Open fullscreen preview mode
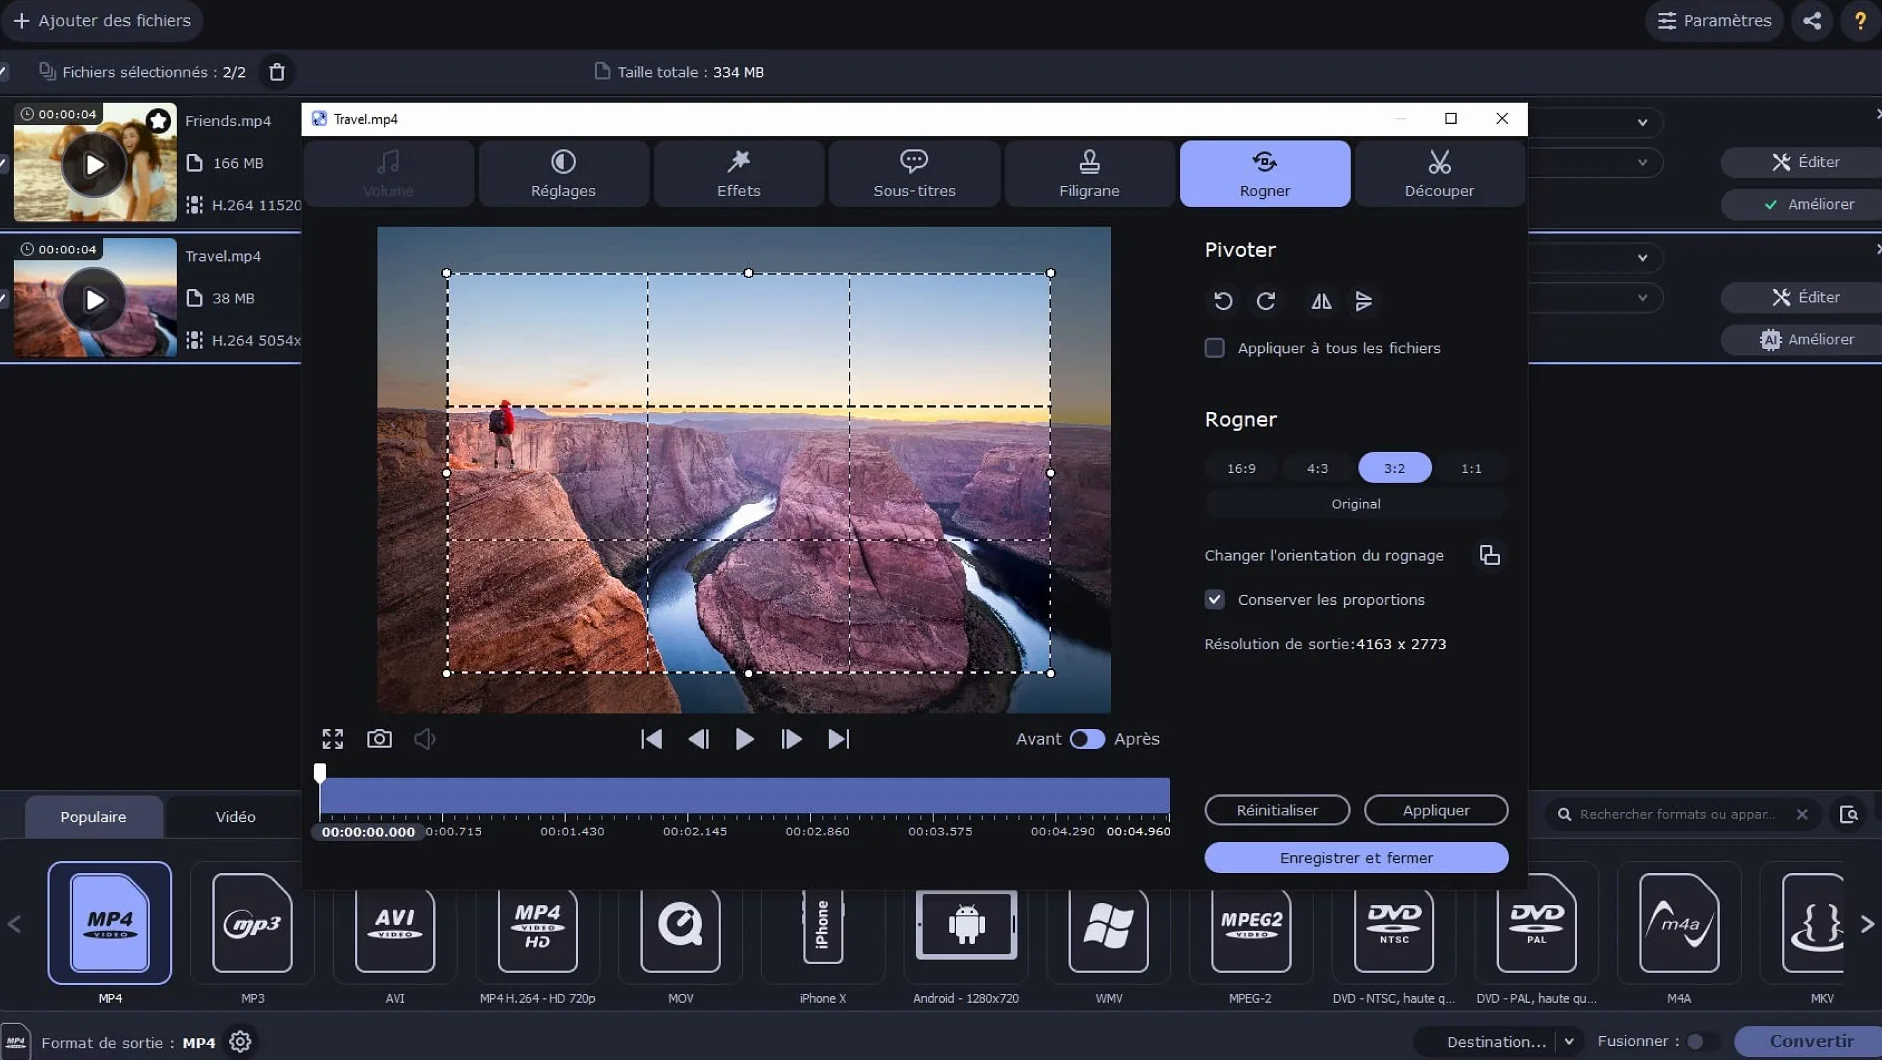This screenshot has height=1060, width=1882. (x=333, y=739)
